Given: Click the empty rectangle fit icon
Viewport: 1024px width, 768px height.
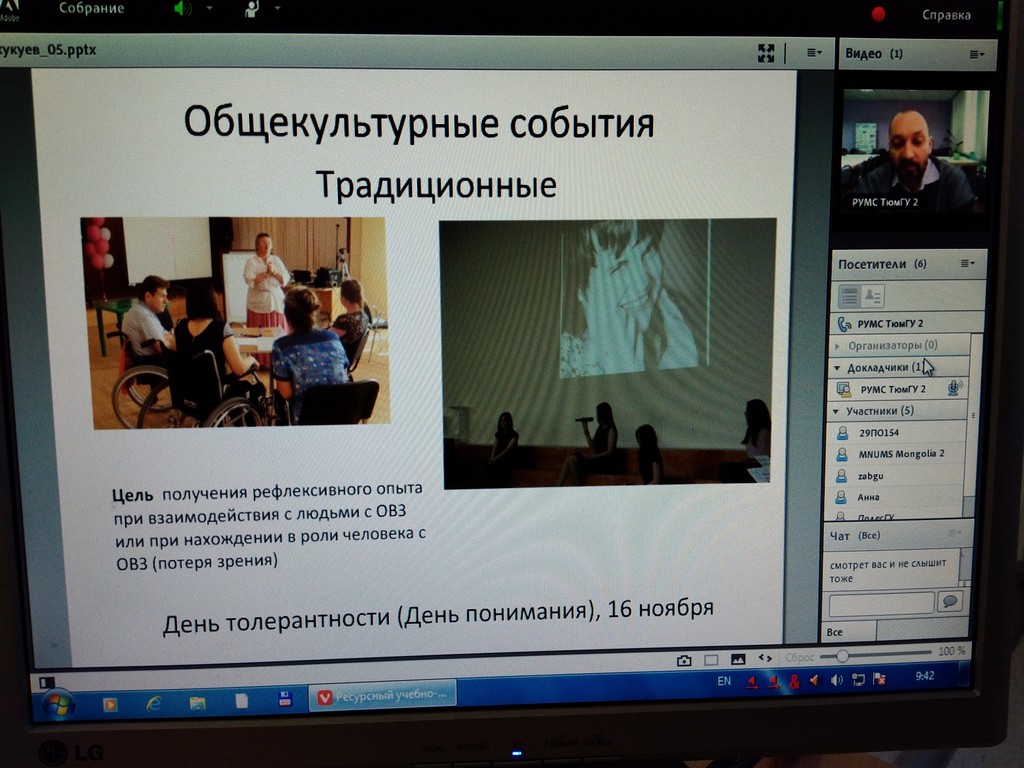Looking at the screenshot, I should coord(711,660).
